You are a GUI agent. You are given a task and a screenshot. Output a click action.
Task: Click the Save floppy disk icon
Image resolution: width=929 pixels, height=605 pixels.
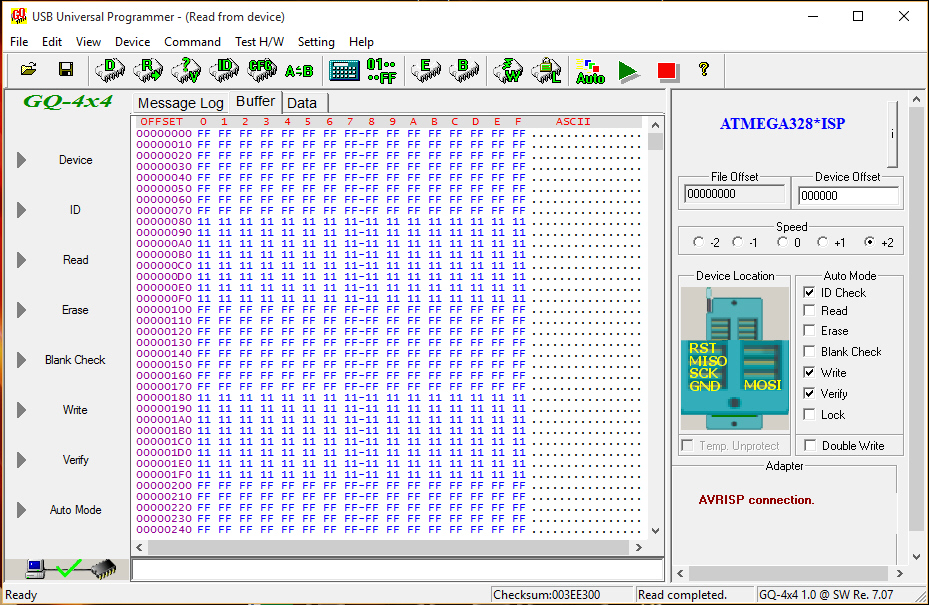click(66, 69)
